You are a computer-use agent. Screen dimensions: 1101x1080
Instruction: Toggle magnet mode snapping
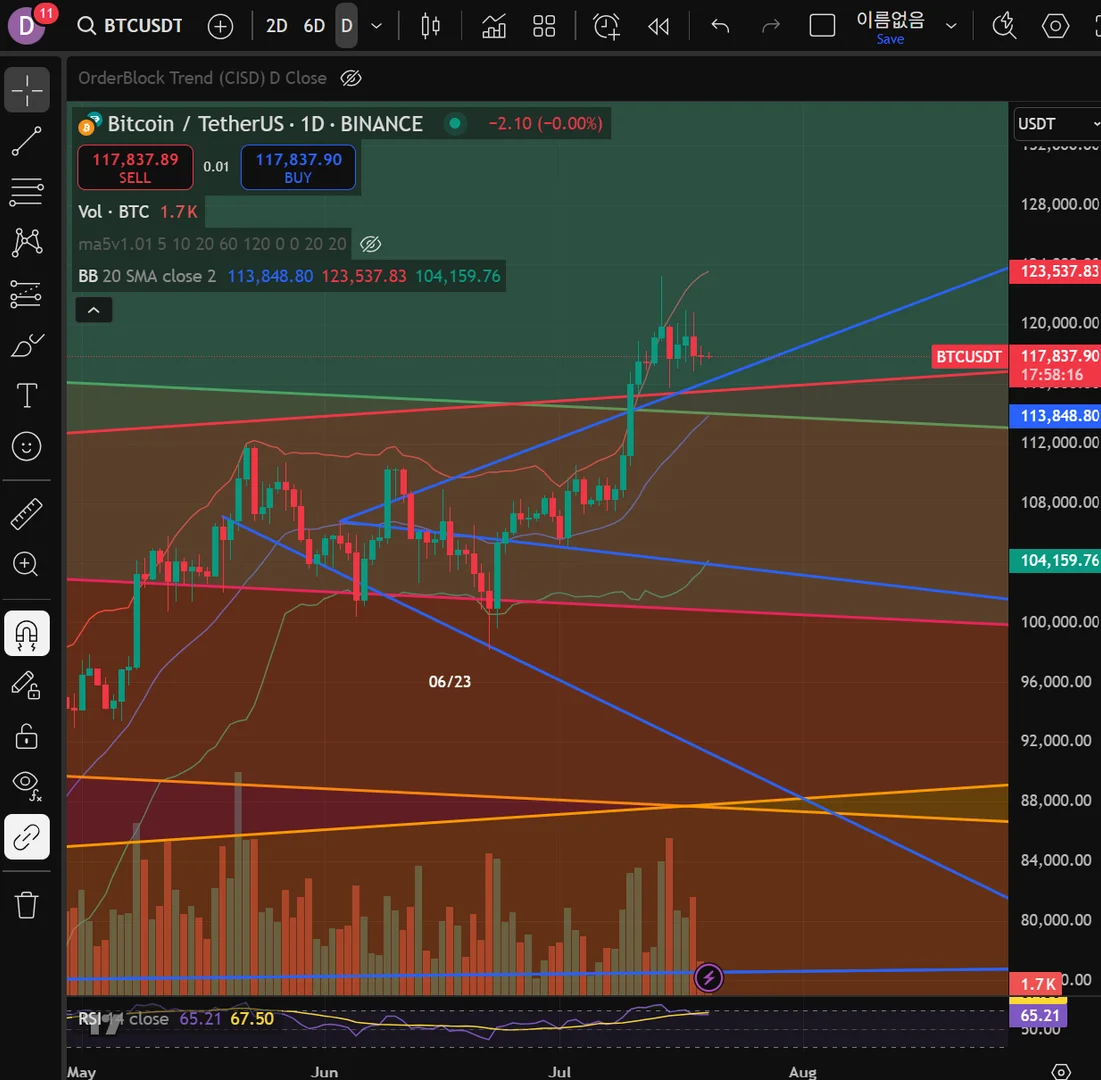pos(27,633)
